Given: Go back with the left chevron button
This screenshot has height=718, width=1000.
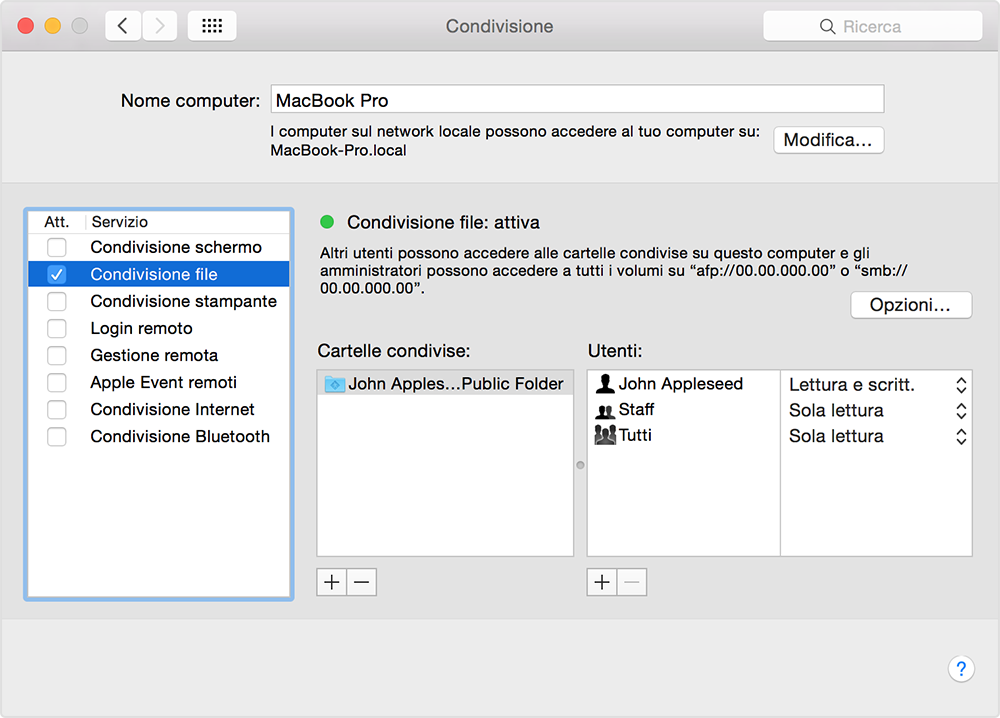Looking at the screenshot, I should 123,26.
